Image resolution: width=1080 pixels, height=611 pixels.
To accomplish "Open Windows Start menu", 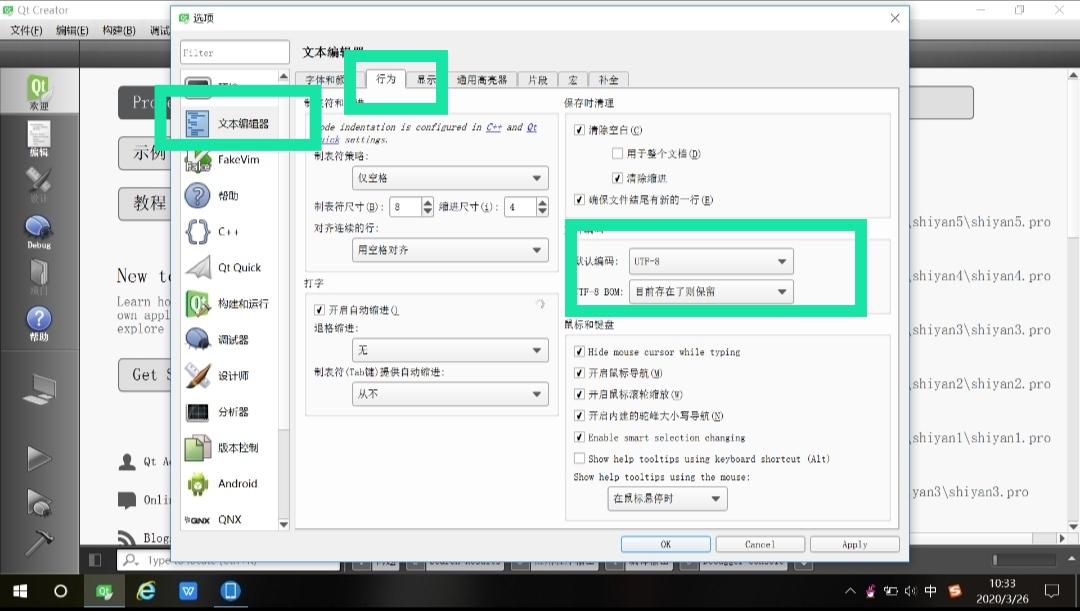I will tap(20, 591).
